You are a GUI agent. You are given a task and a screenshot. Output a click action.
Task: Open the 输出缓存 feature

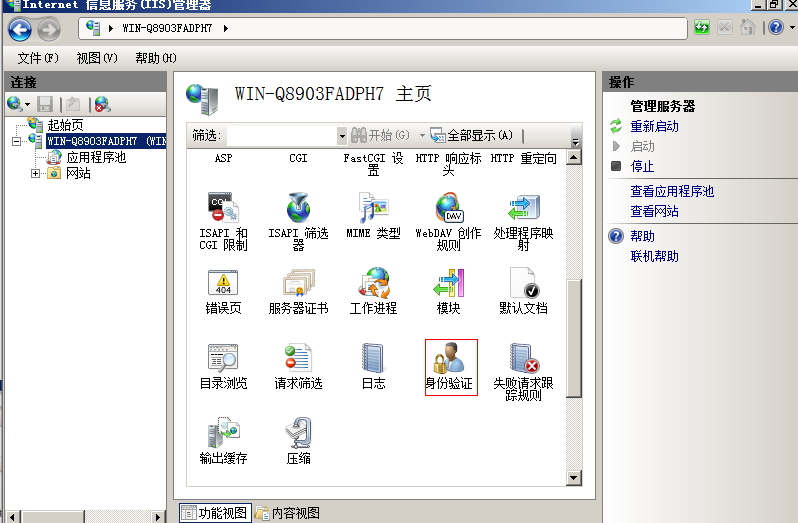tap(223, 441)
